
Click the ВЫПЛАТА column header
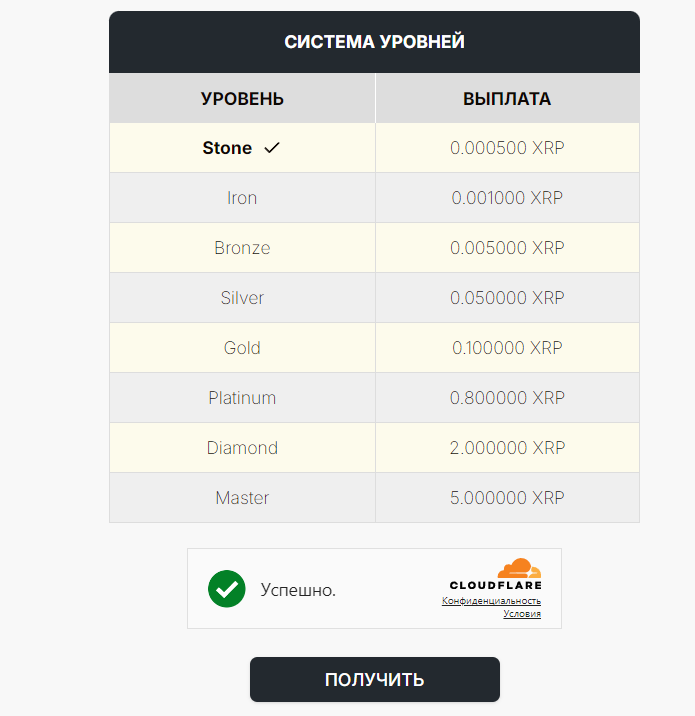click(x=507, y=99)
